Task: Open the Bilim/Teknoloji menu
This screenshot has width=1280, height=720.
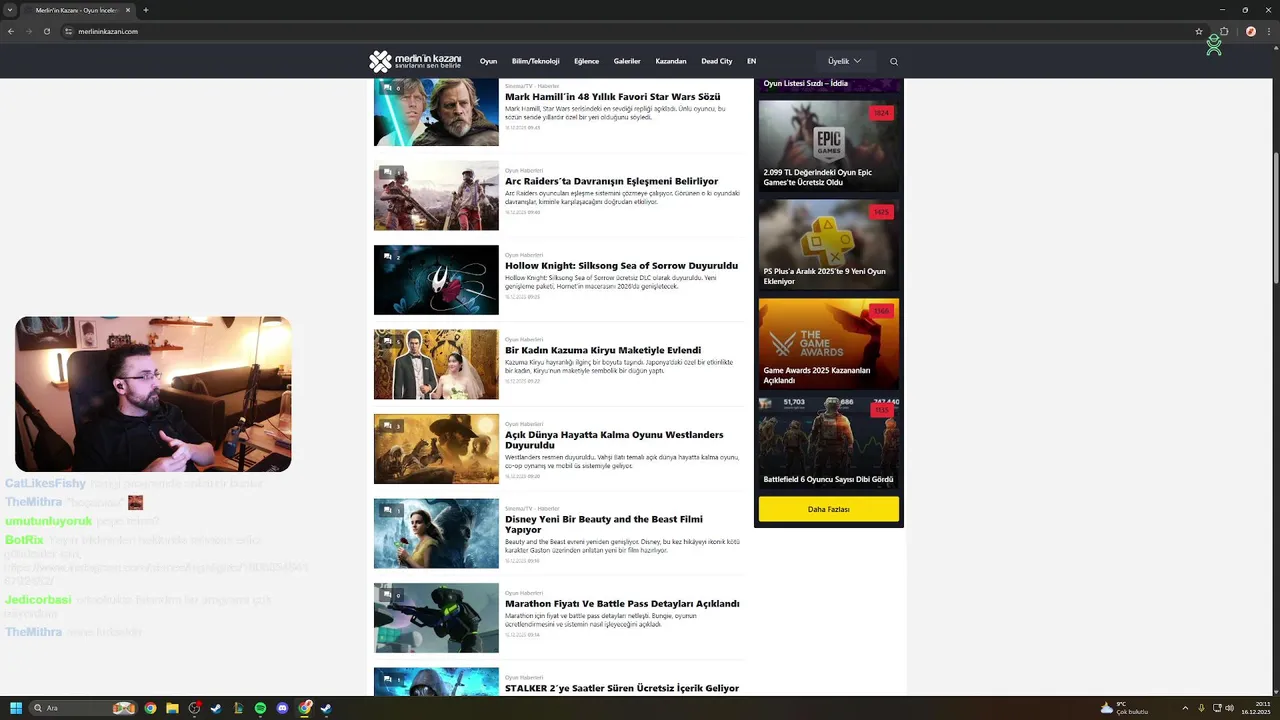Action: pyautogui.click(x=536, y=61)
